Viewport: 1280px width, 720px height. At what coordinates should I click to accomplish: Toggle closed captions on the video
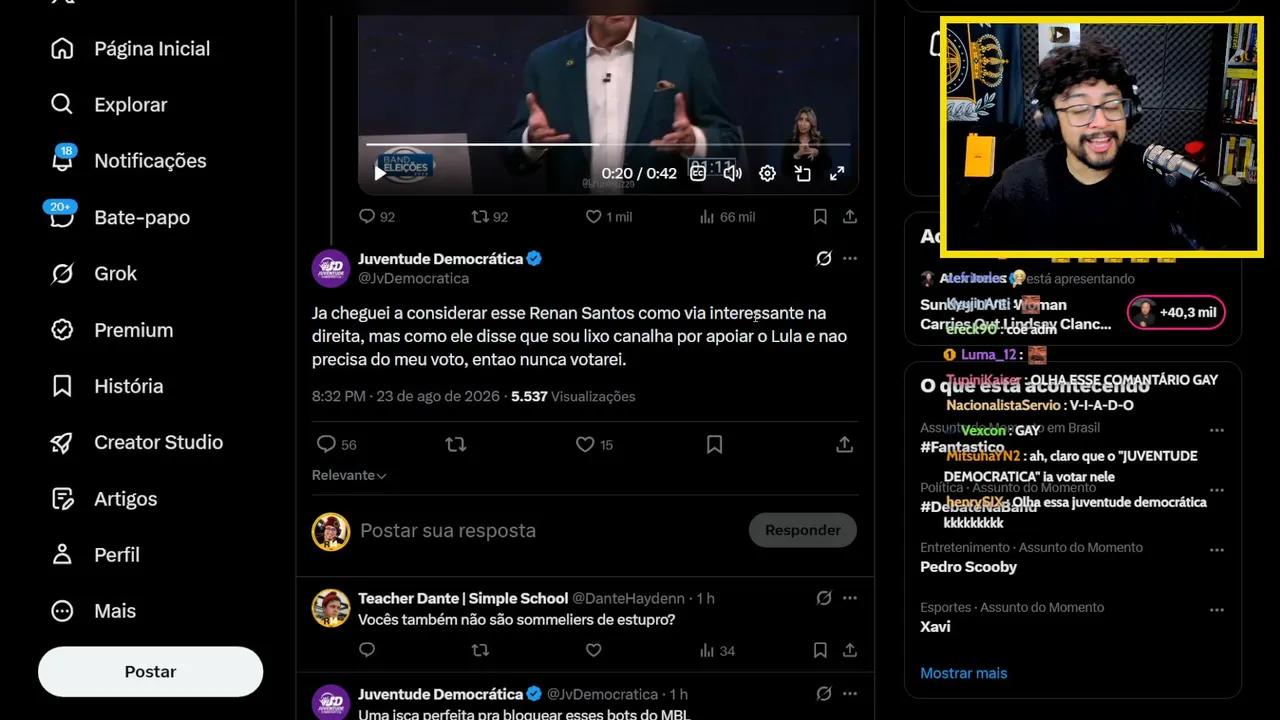[x=698, y=173]
